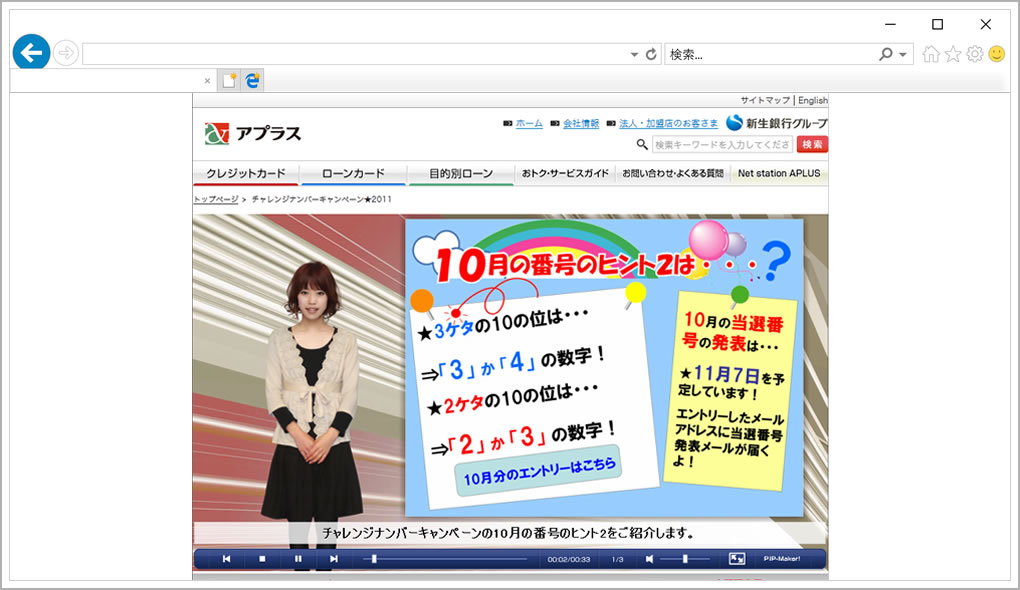Click the 検索... browser search box
1020x590 pixels.
(770, 54)
